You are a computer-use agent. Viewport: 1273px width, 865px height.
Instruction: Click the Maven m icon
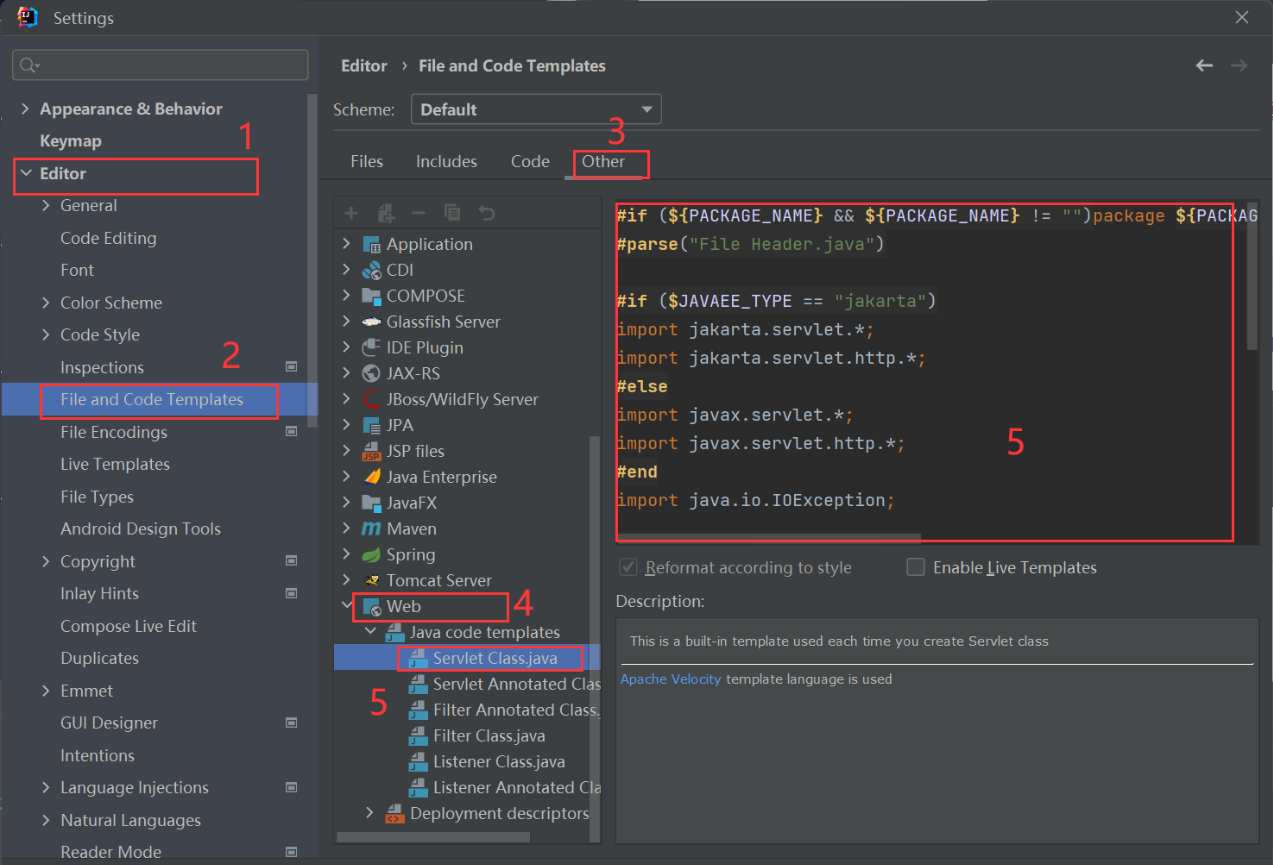click(x=371, y=529)
